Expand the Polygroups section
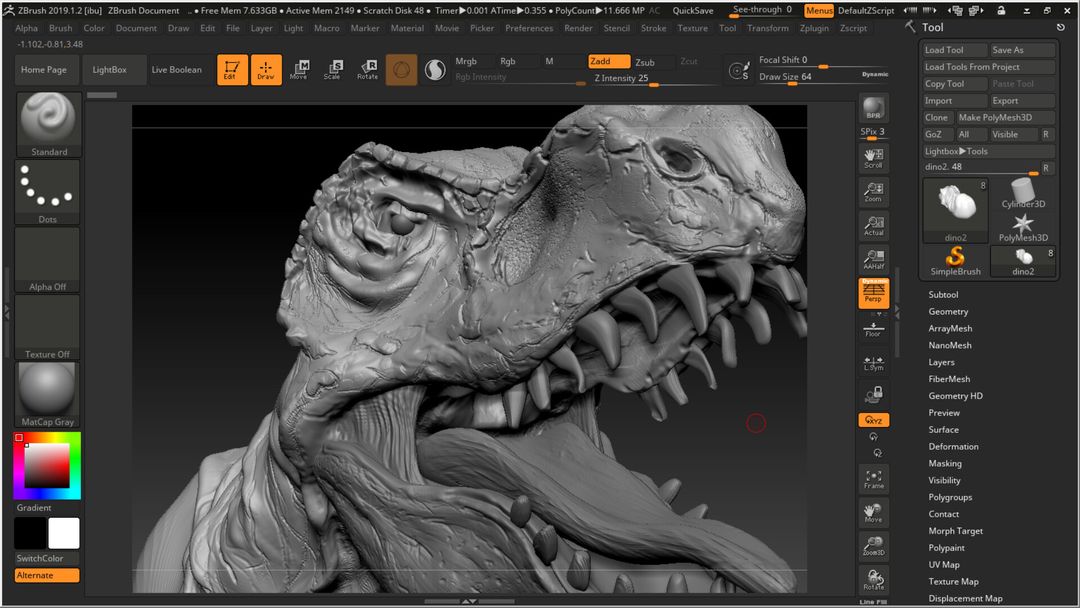The image size is (1080, 608). (x=950, y=497)
